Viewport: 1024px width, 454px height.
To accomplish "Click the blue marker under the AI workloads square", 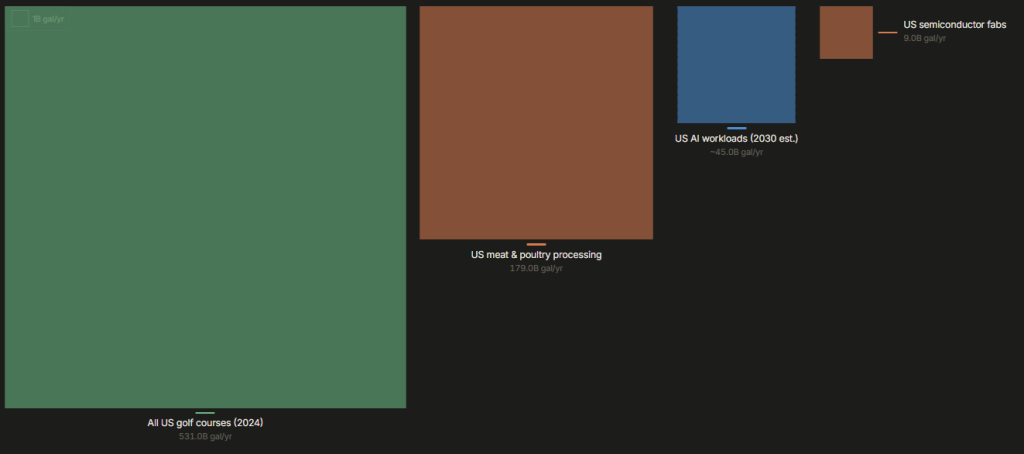I will 736,128.
